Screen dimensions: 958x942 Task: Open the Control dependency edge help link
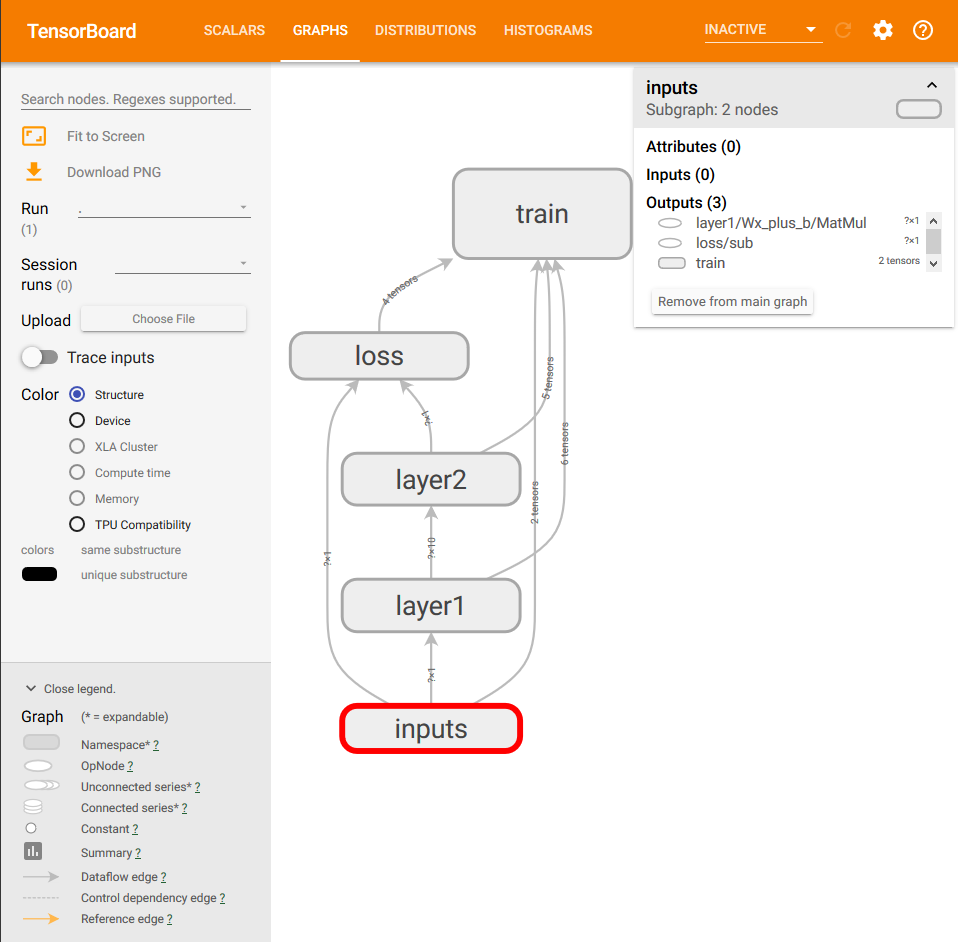point(222,898)
